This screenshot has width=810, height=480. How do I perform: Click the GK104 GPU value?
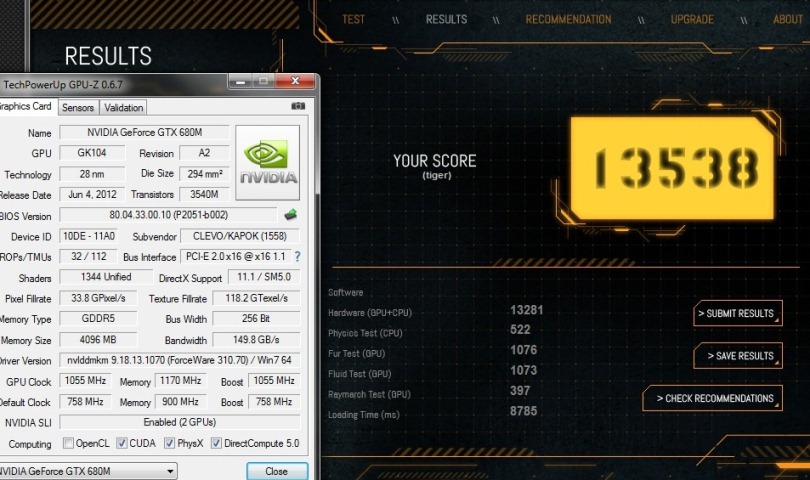92,153
